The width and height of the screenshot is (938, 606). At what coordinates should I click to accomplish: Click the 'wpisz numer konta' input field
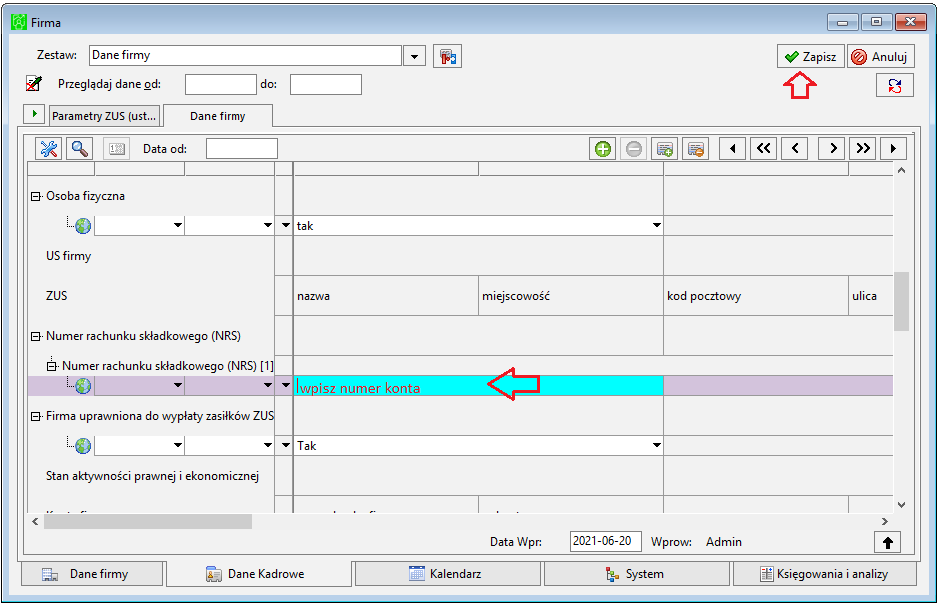[478, 386]
